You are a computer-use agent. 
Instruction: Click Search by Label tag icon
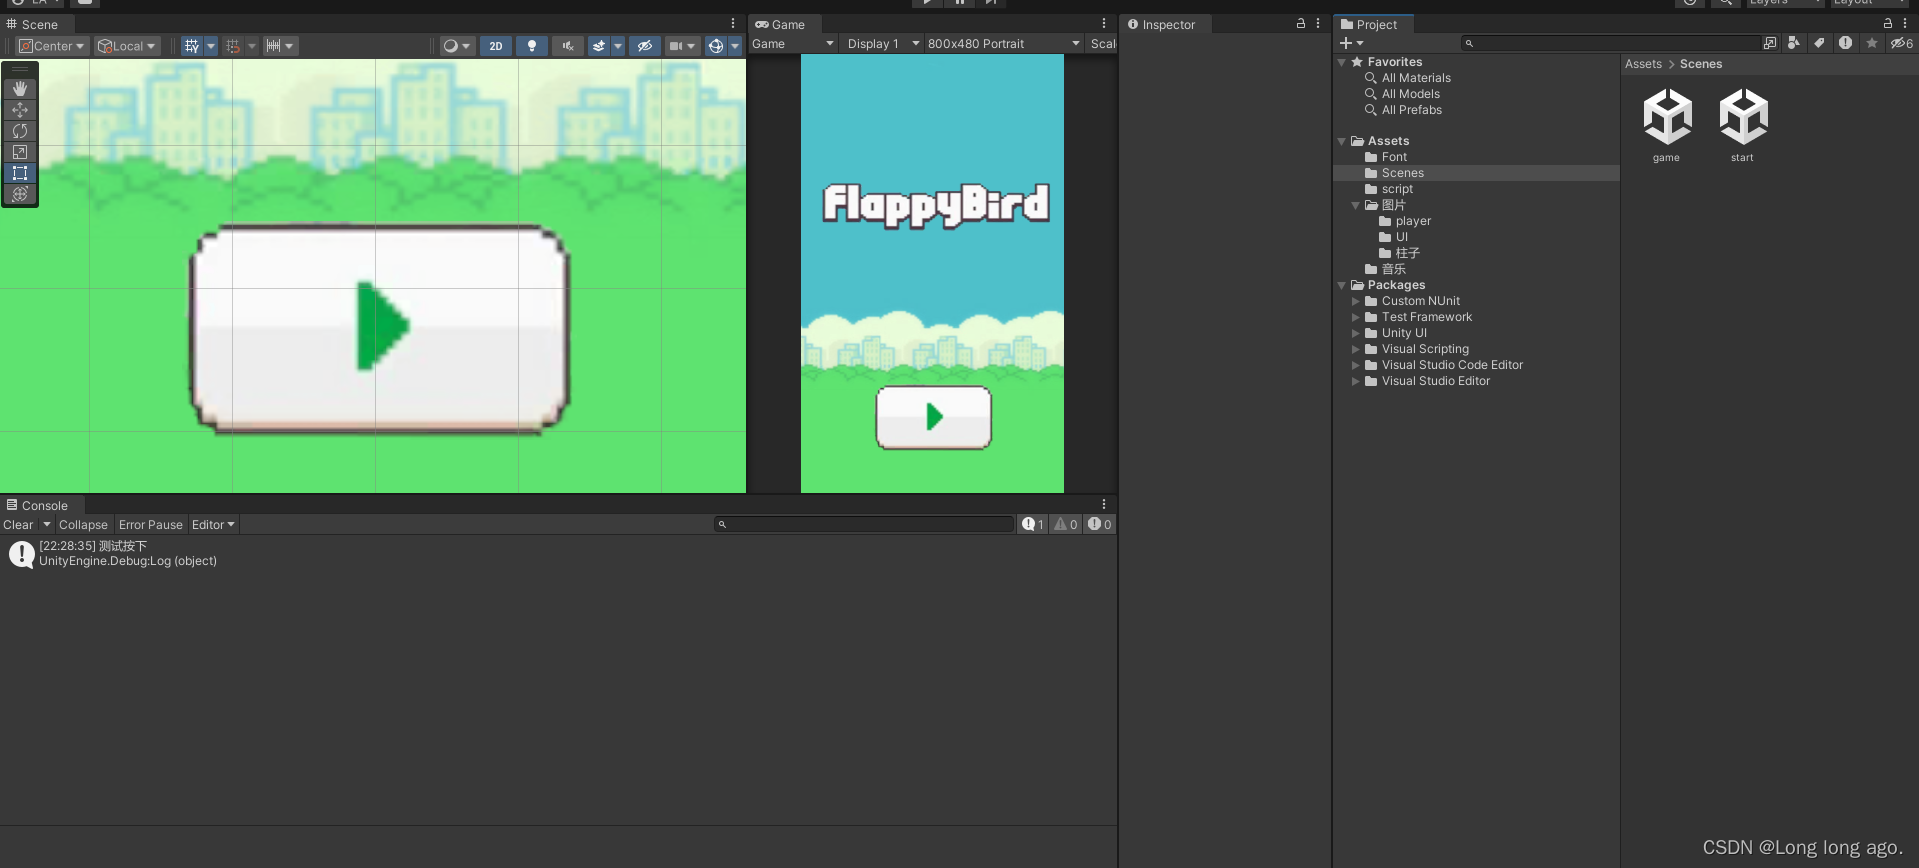pos(1819,43)
